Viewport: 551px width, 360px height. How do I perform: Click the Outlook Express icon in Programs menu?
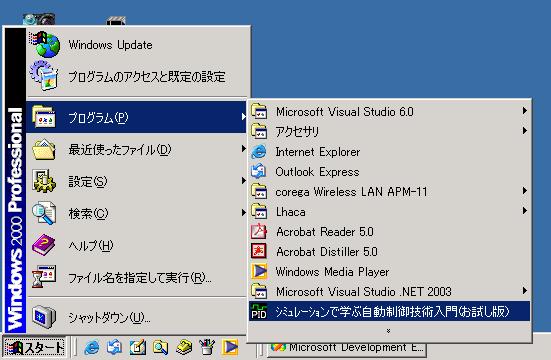pyautogui.click(x=259, y=171)
